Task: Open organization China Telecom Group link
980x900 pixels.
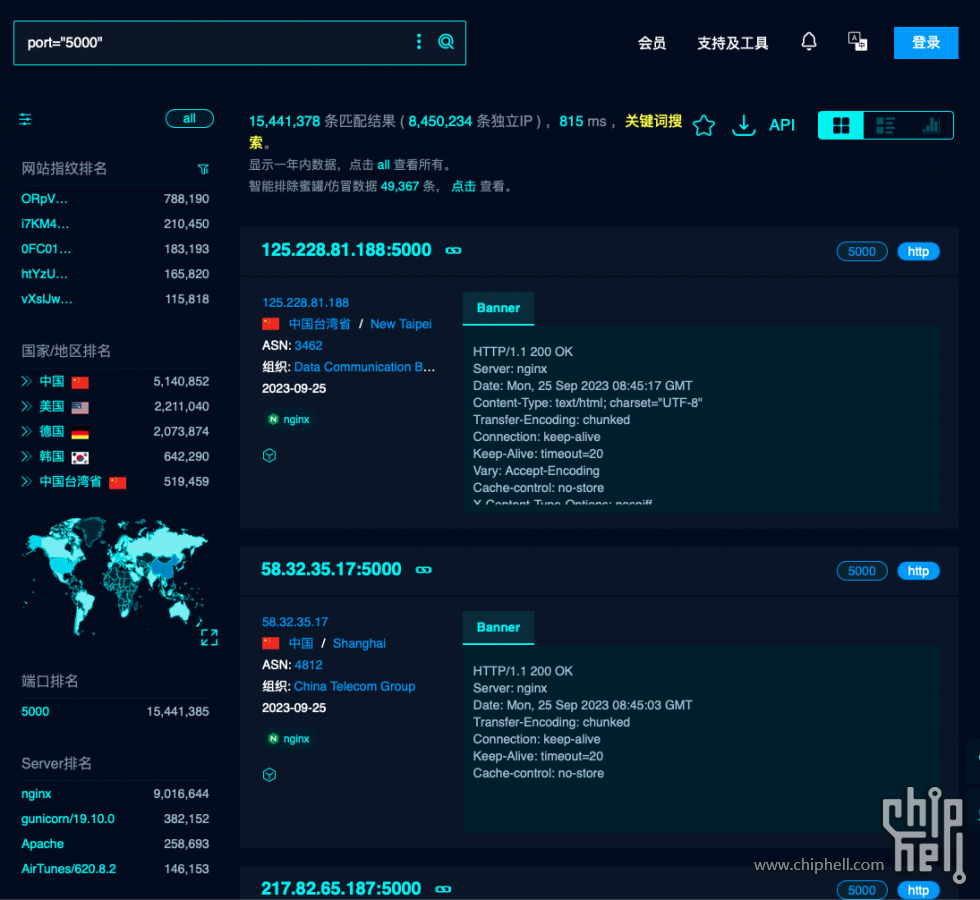Action: tap(354, 687)
